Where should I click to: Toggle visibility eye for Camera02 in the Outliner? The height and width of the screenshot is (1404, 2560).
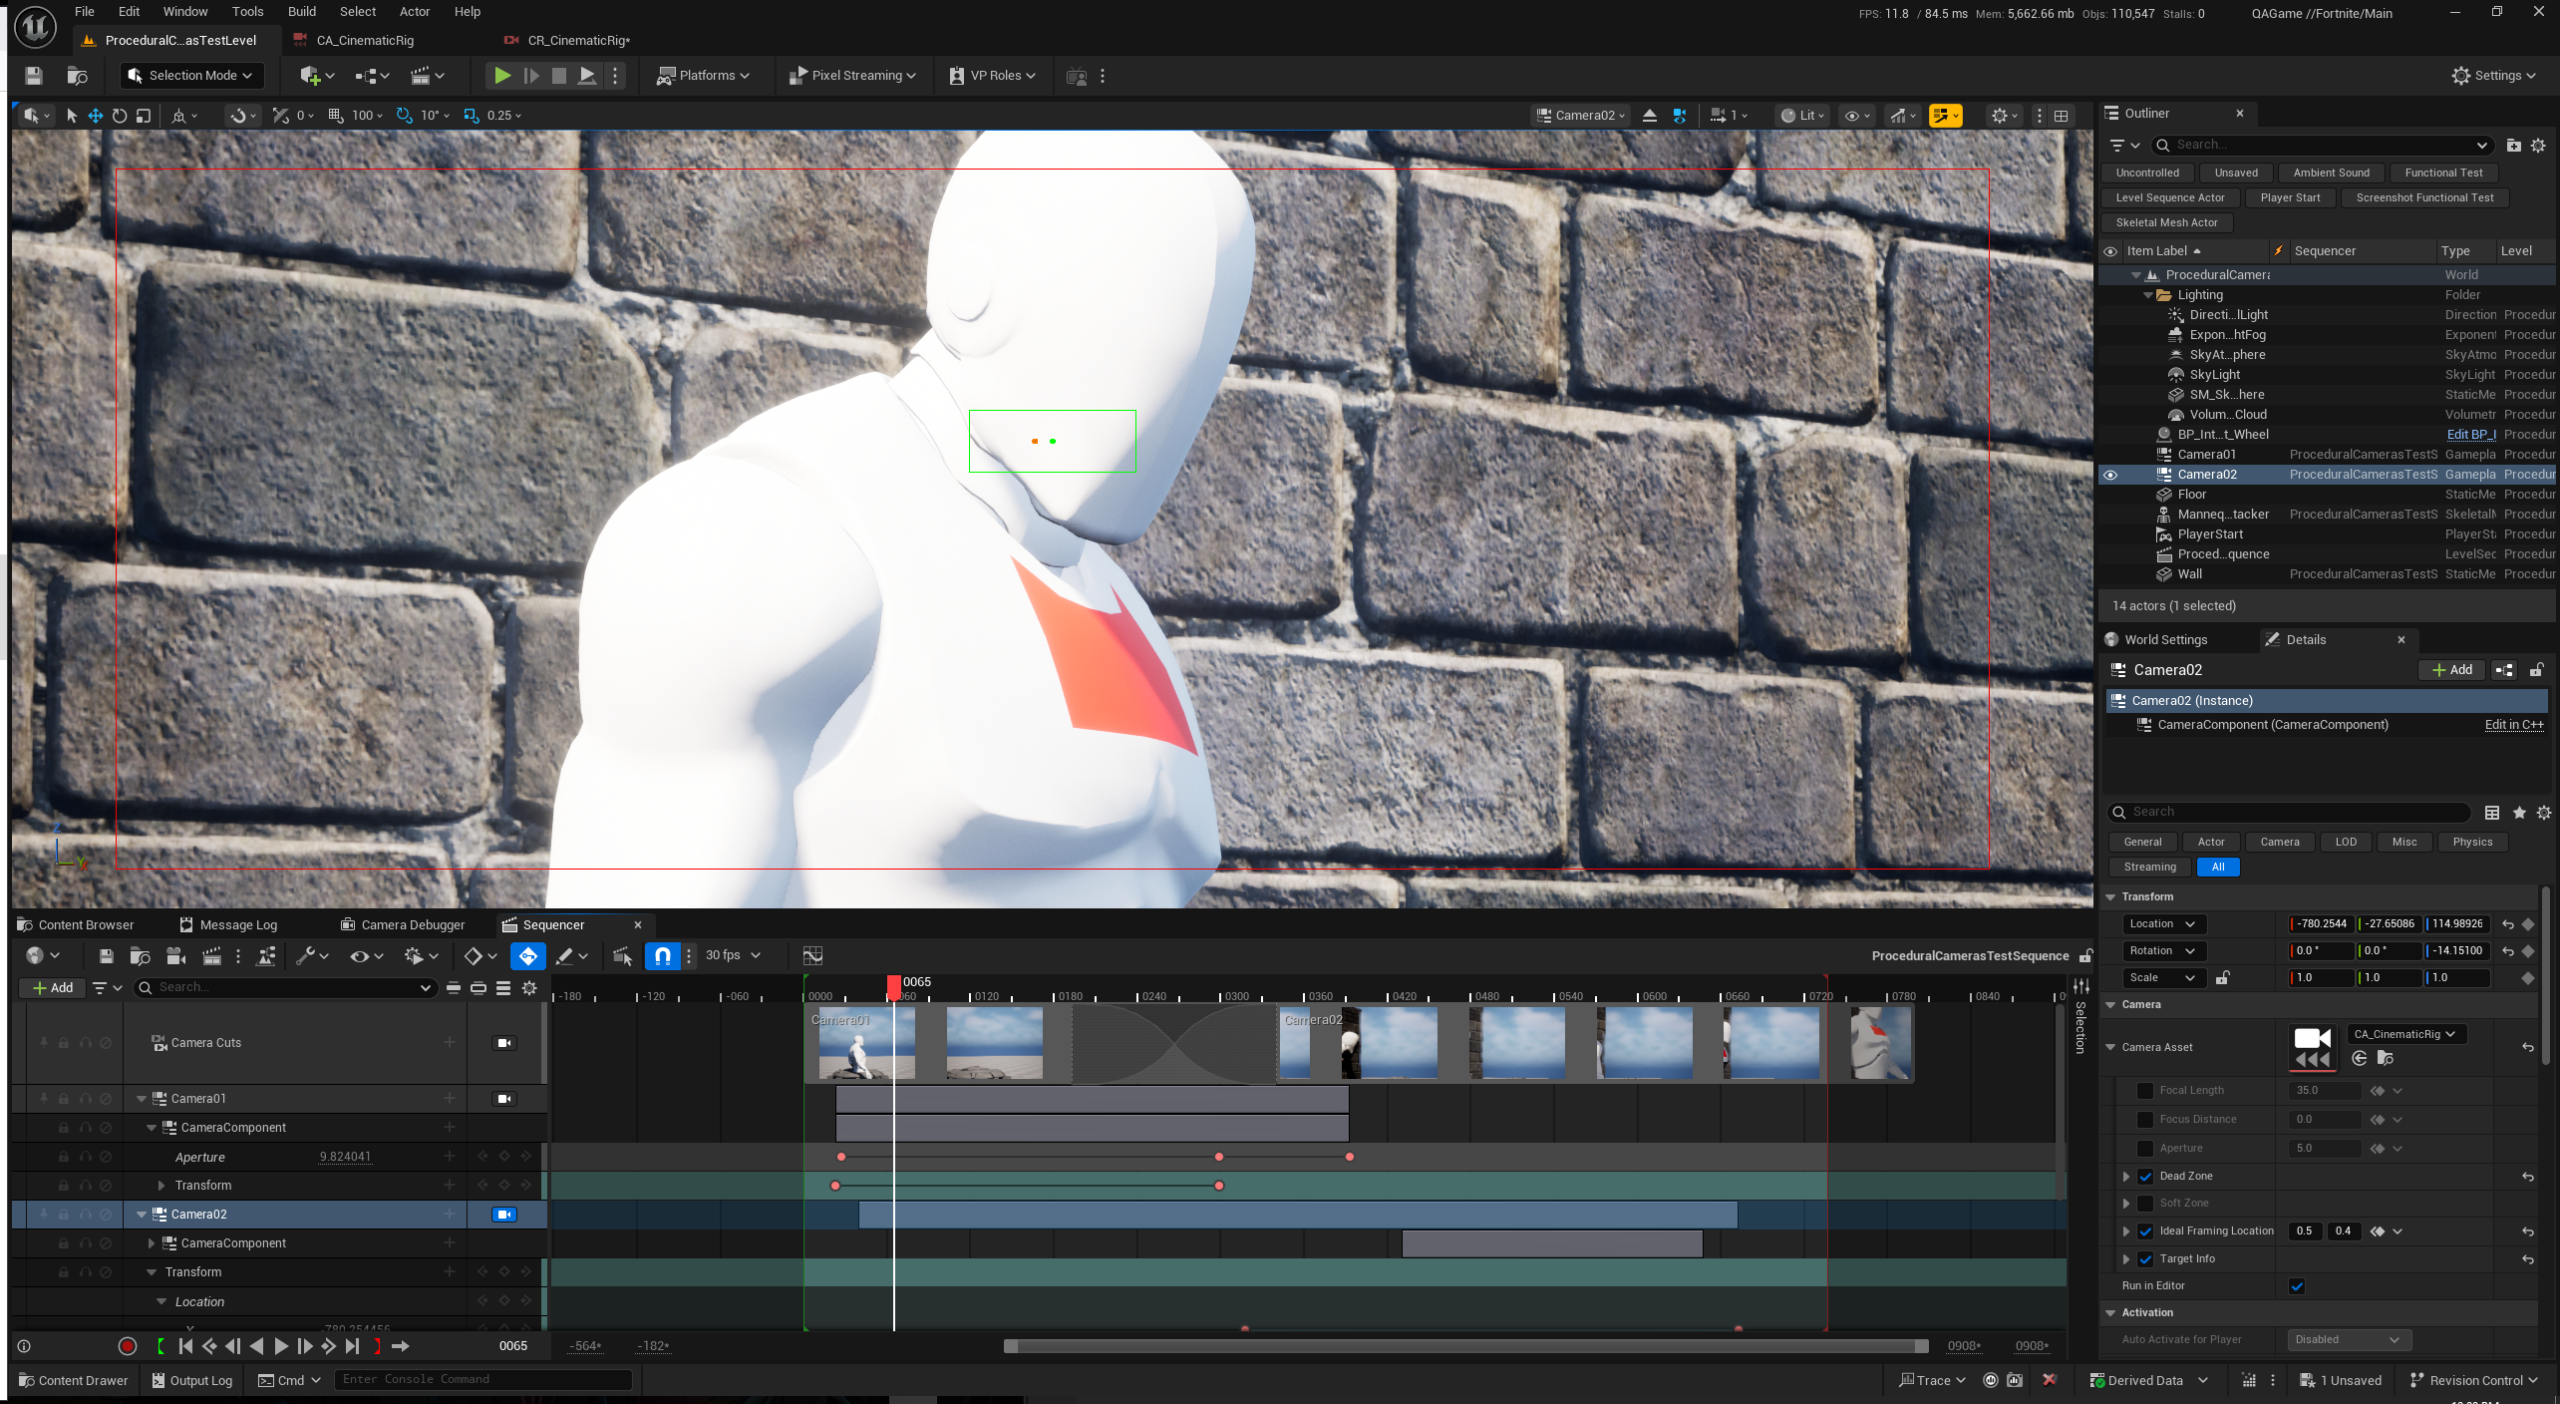[x=2110, y=475]
